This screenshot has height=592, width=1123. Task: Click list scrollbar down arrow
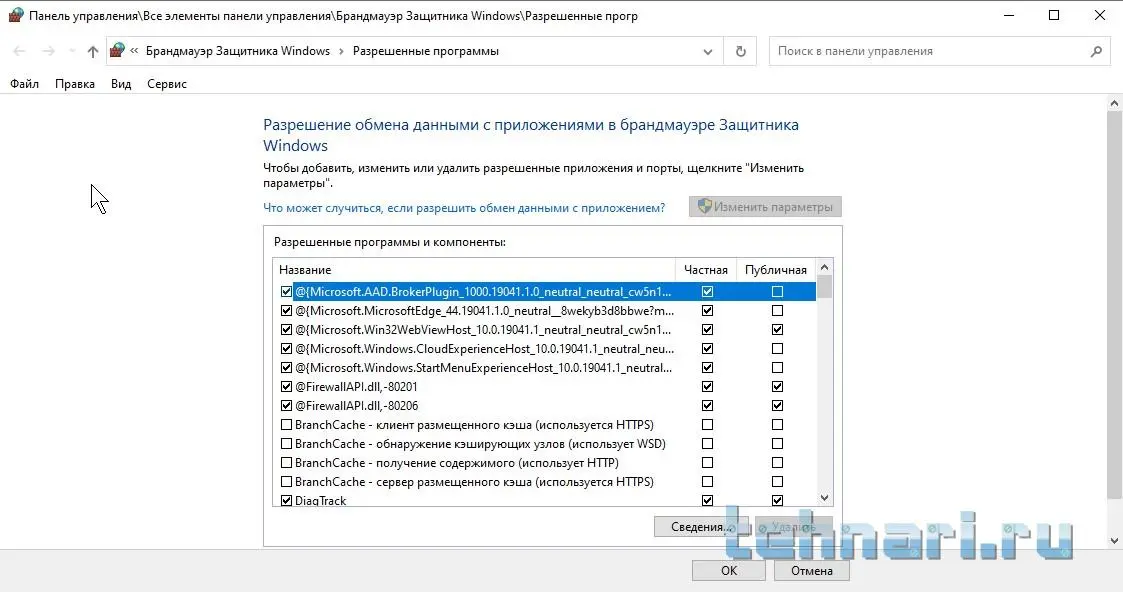click(x=824, y=498)
